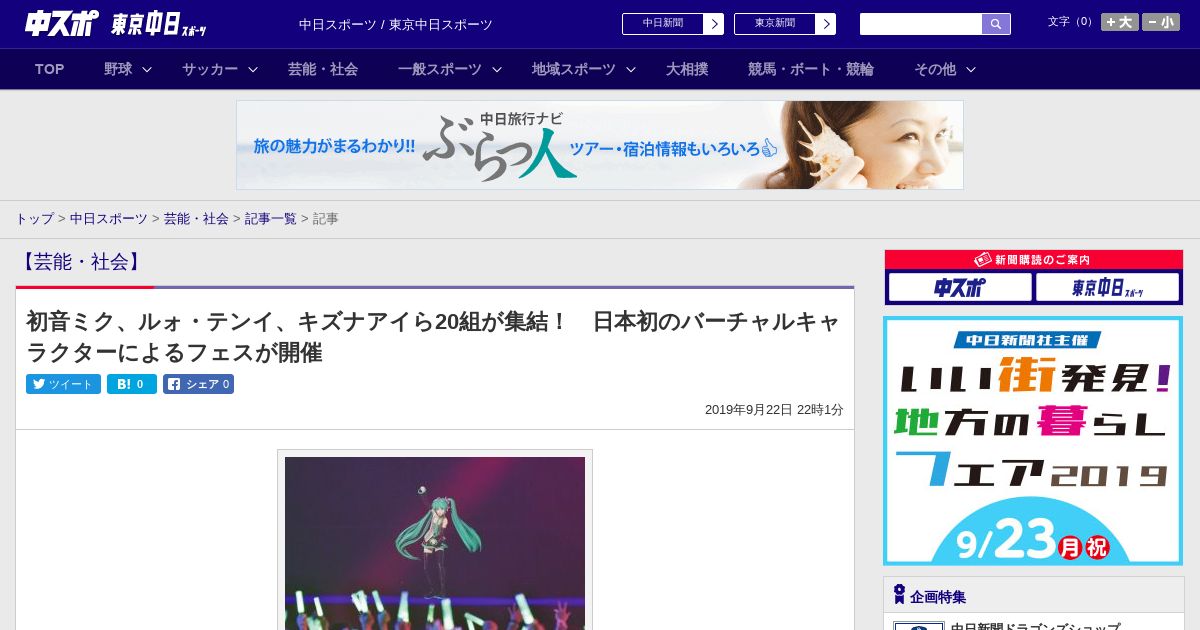Image resolution: width=1200 pixels, height=630 pixels.
Task: Select 競馬・ボート・競輪 in navigation bar
Action: tap(811, 69)
